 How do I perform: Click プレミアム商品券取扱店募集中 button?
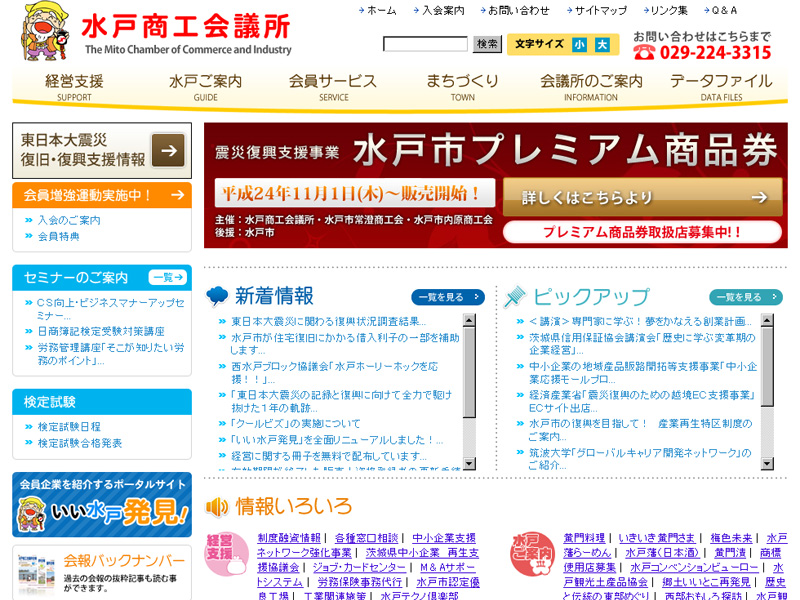[x=642, y=232]
